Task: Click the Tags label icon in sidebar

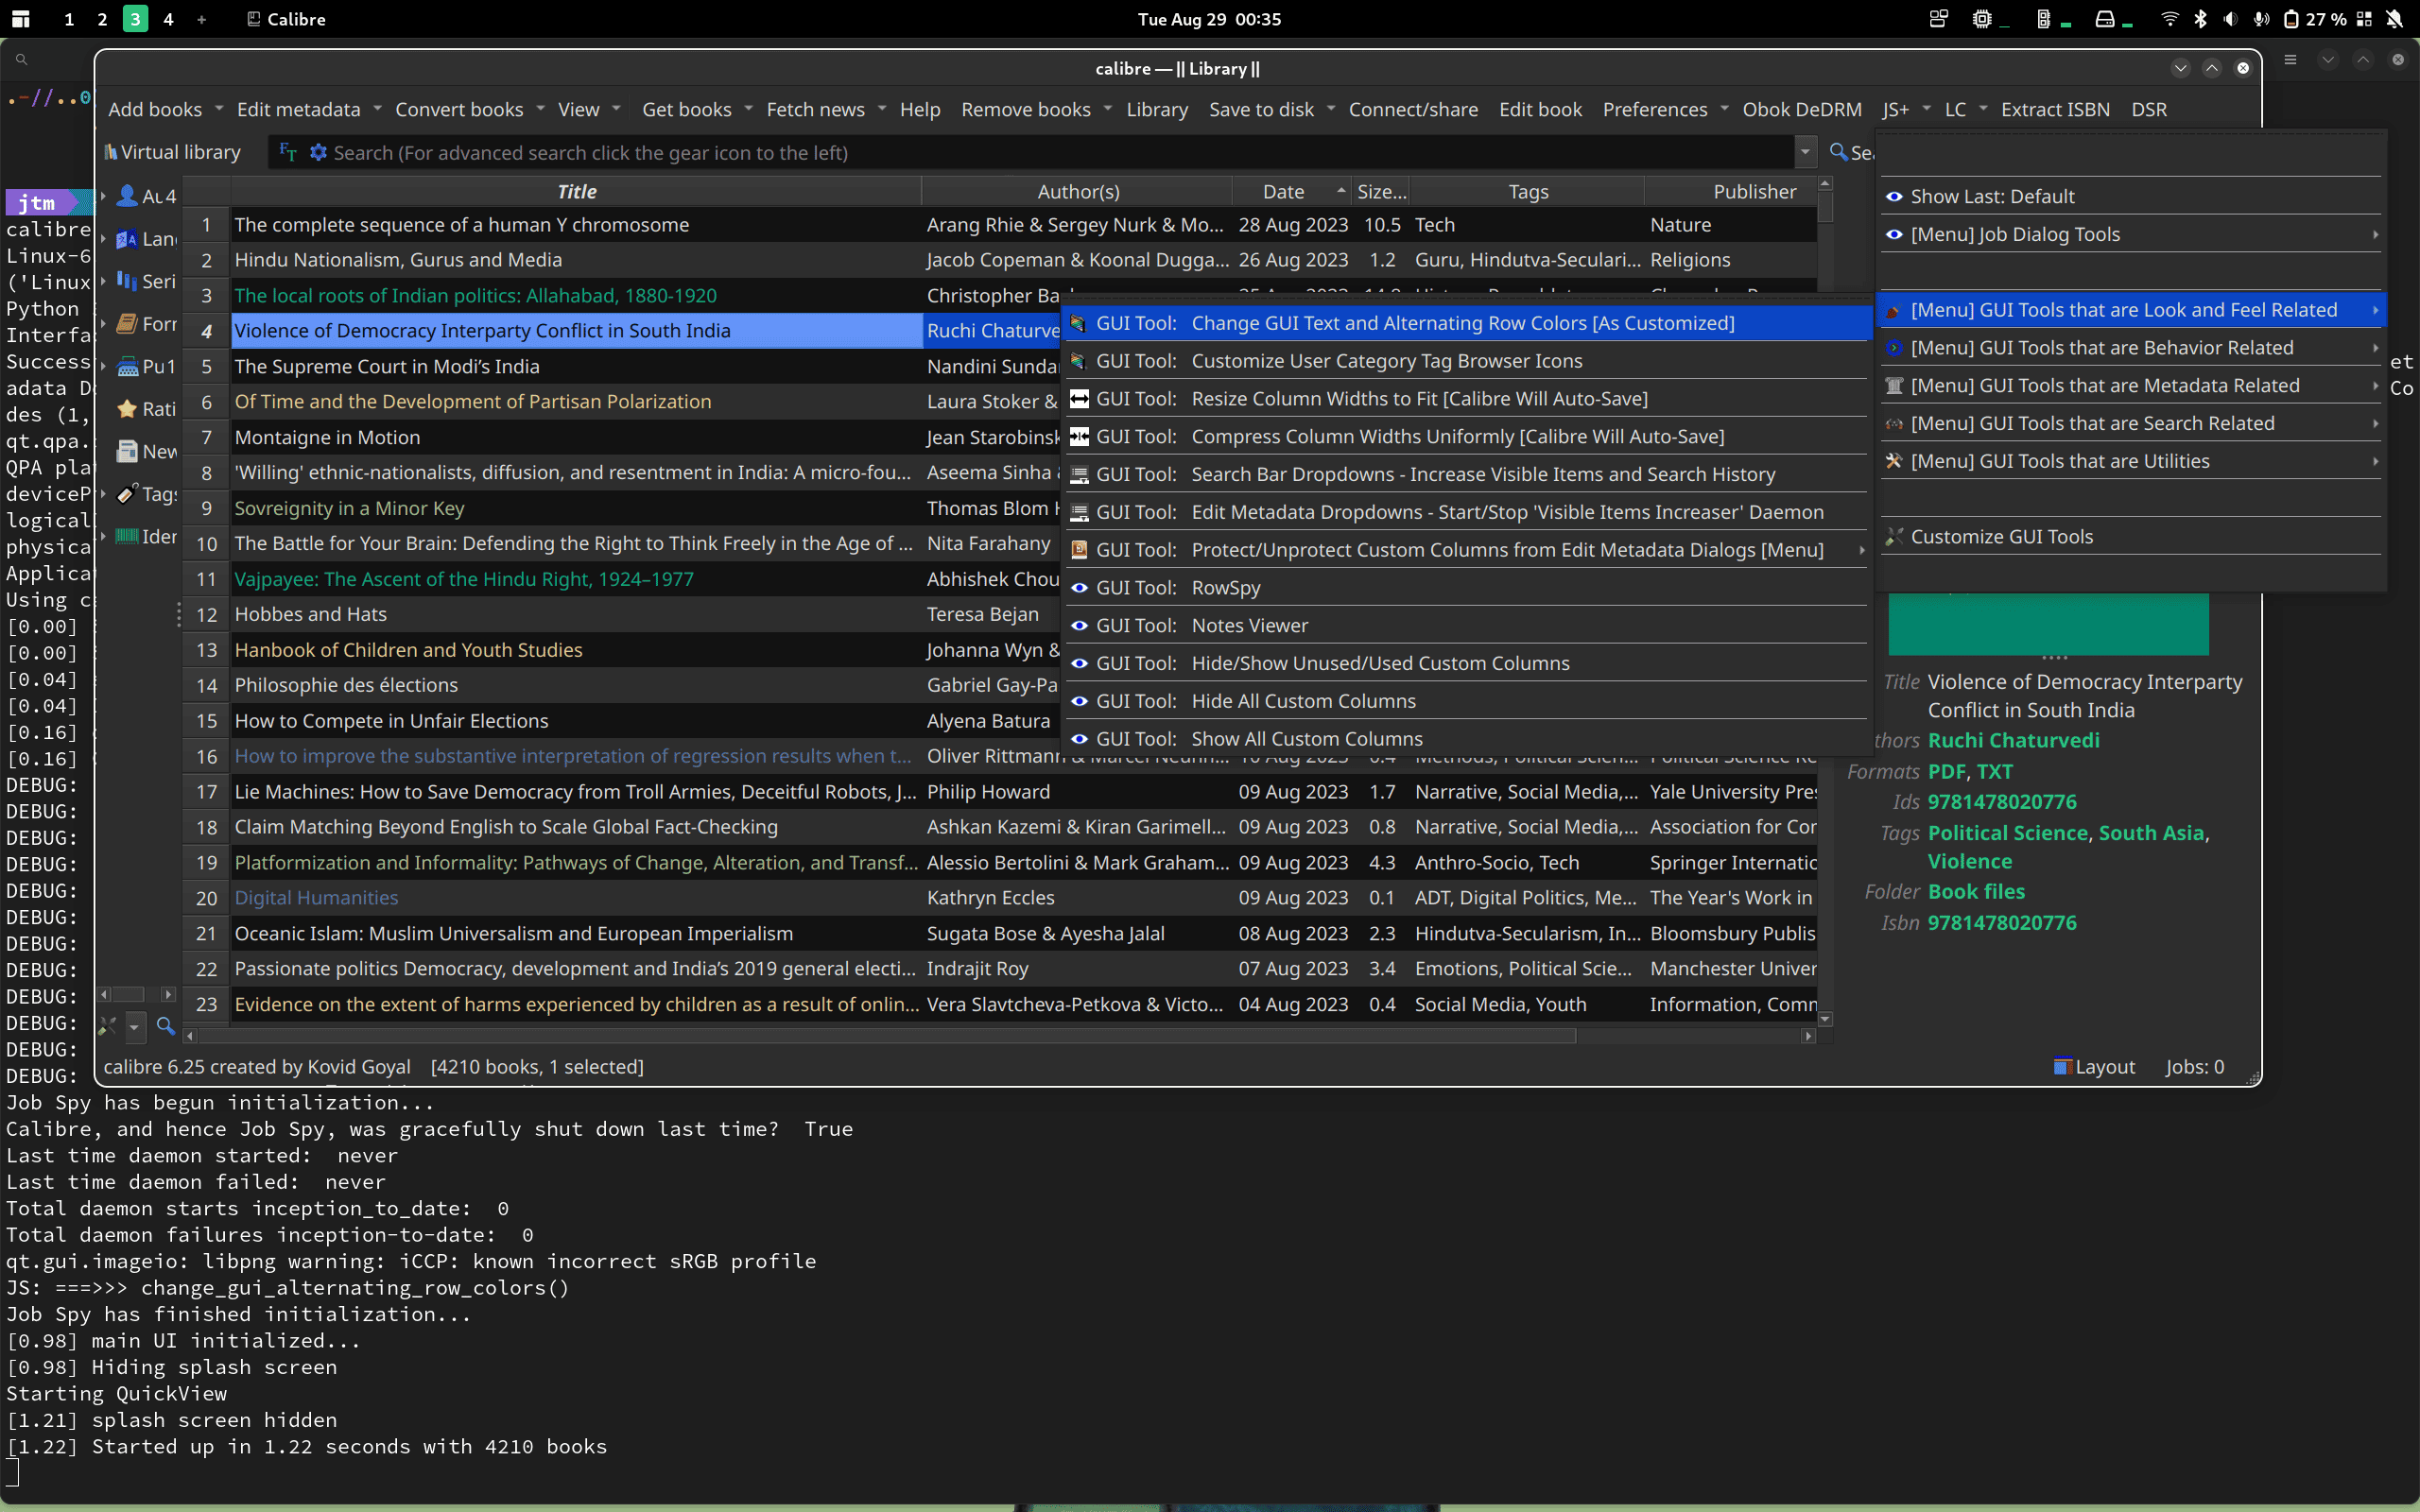Action: tap(127, 494)
